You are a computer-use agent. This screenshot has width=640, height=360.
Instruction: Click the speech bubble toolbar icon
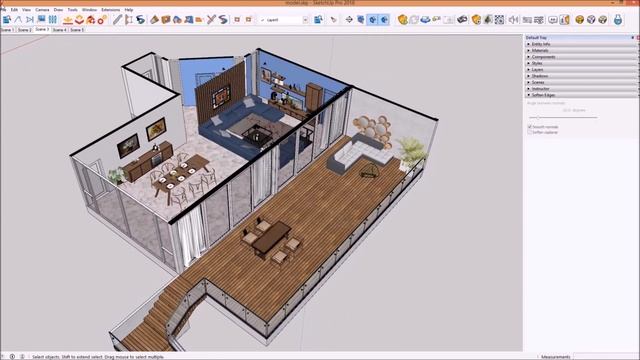[553, 19]
